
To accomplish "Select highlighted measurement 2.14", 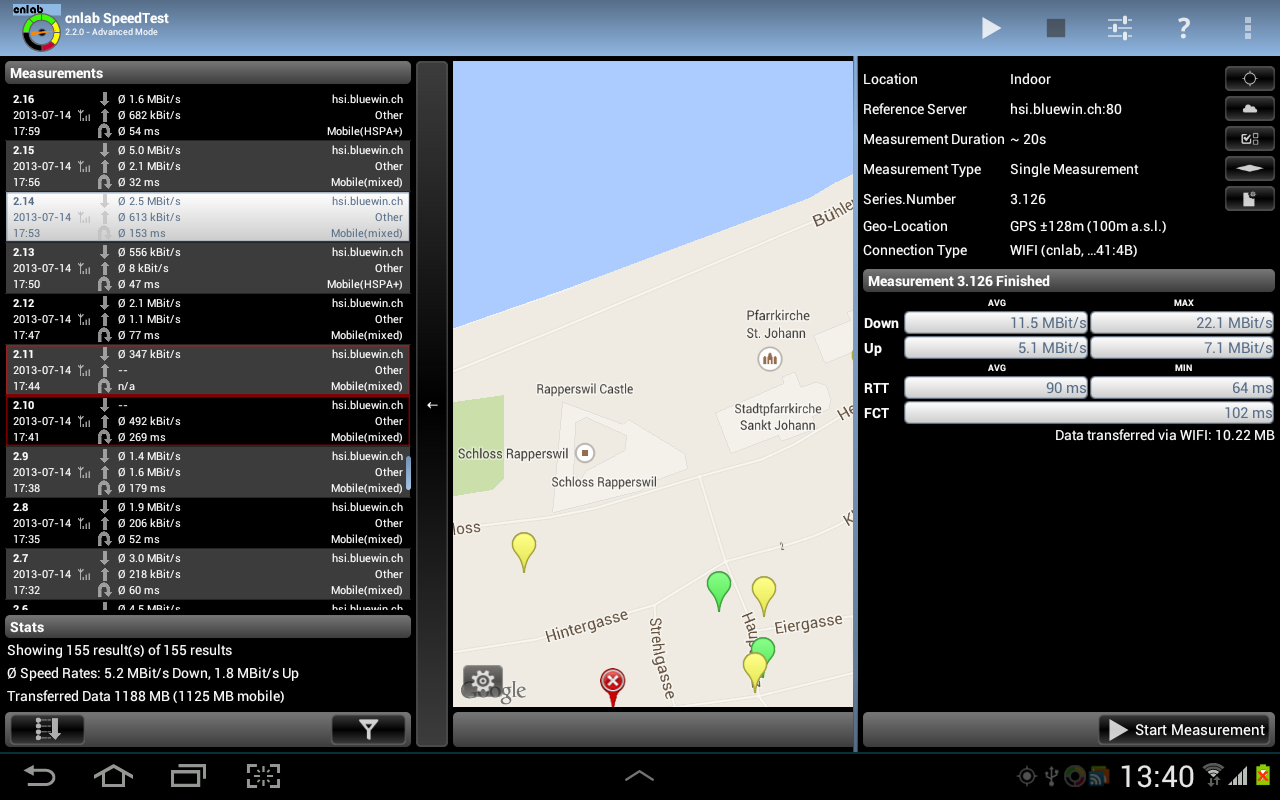I will click(208, 217).
